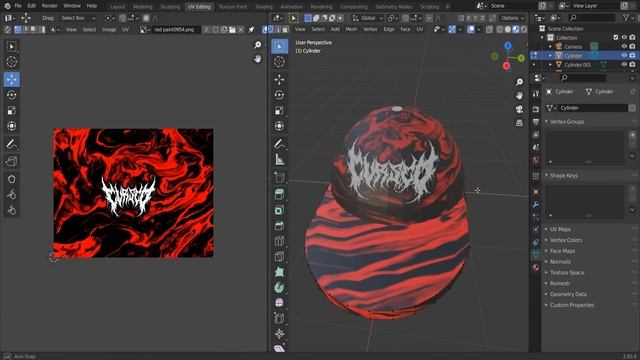Select the Poly Build tool
This screenshot has height=360, width=640.
coord(279,272)
